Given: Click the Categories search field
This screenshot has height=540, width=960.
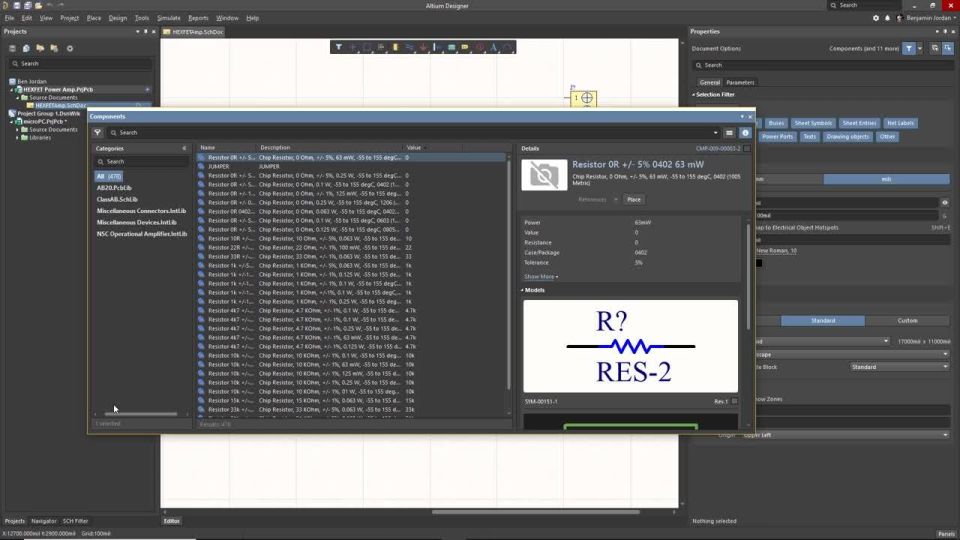Looking at the screenshot, I should pyautogui.click(x=141, y=162).
